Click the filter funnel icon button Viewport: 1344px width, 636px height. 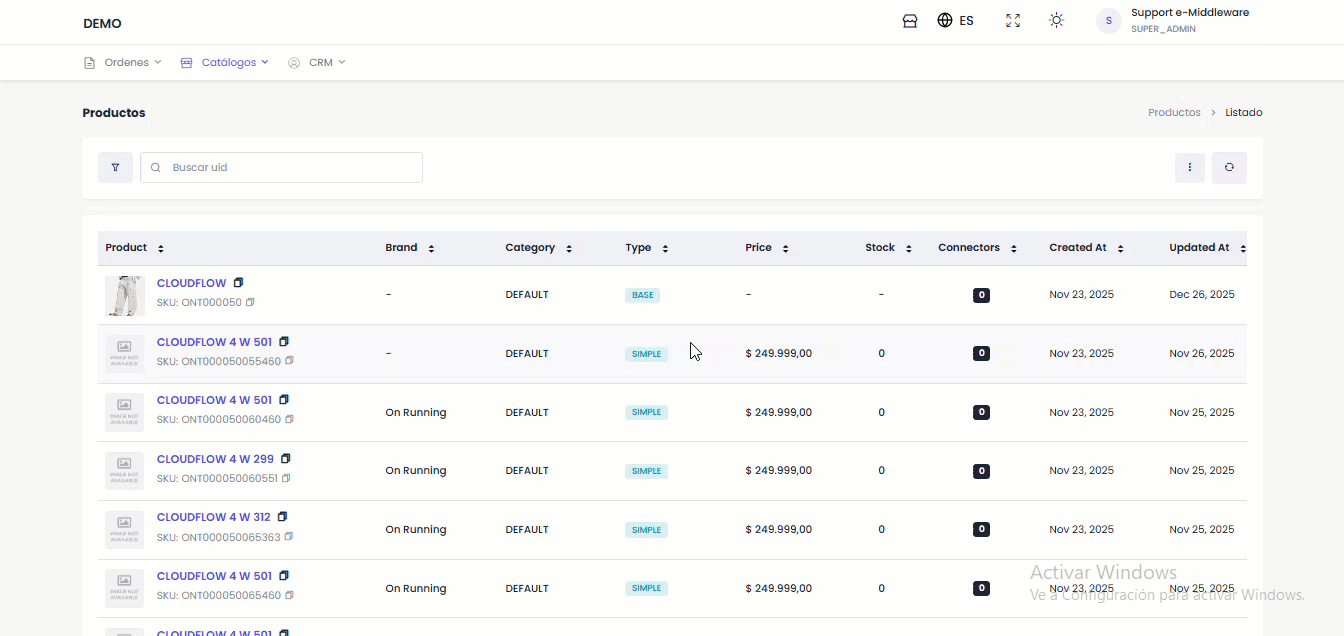tap(115, 168)
